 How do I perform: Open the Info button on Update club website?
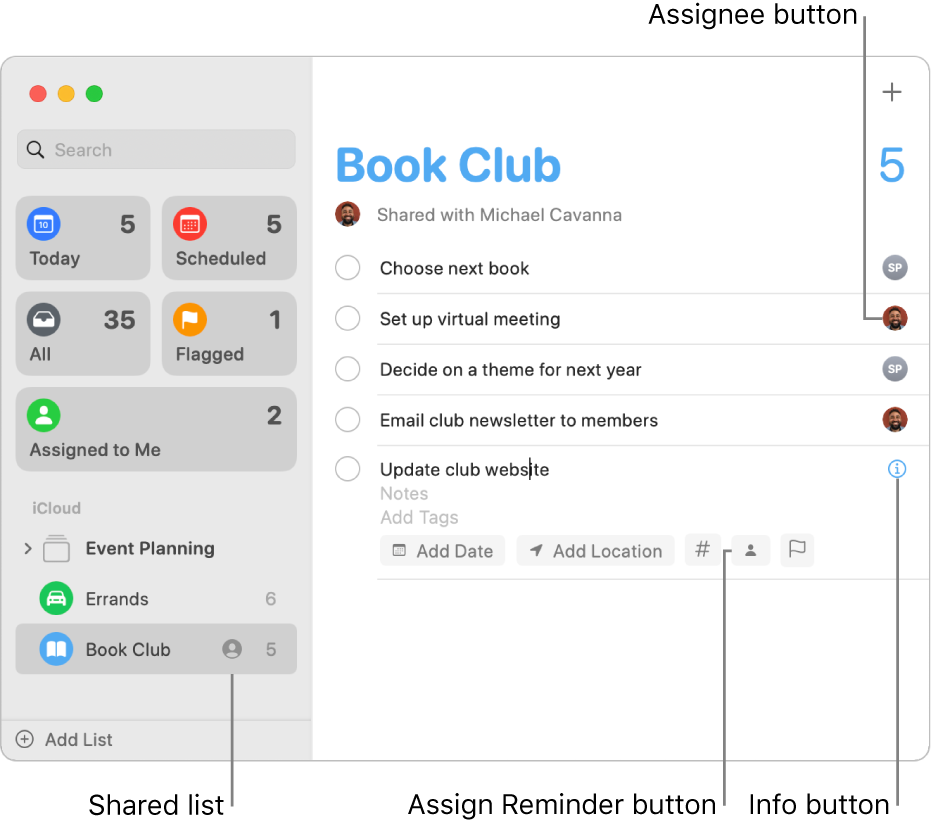897,469
